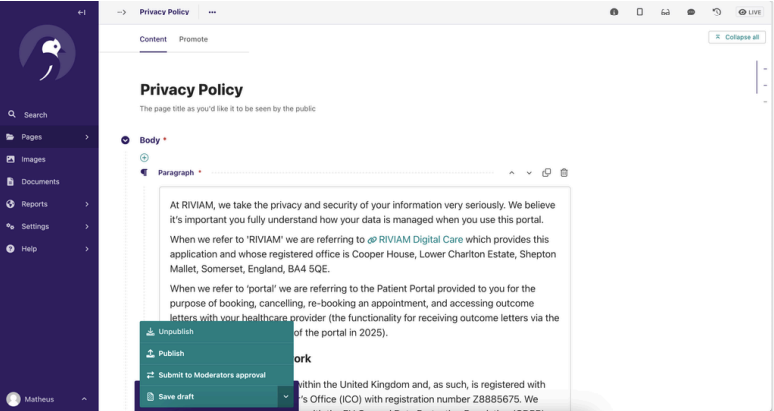Duplicate the Paragraph block
This screenshot has width=774, height=411.
point(547,173)
